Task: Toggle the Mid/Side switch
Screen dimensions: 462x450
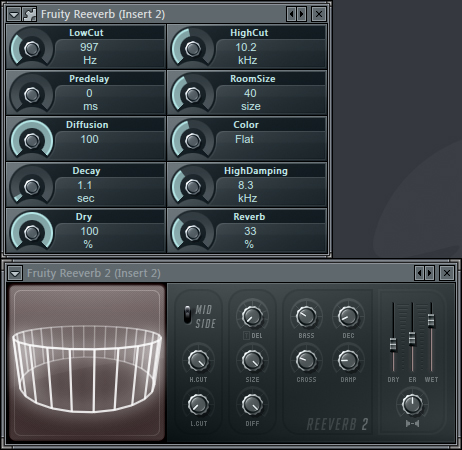Action: (x=188, y=314)
